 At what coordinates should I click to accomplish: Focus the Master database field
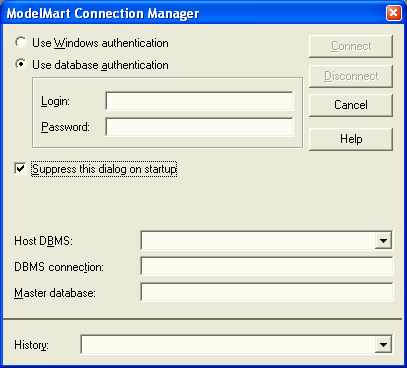point(267,292)
